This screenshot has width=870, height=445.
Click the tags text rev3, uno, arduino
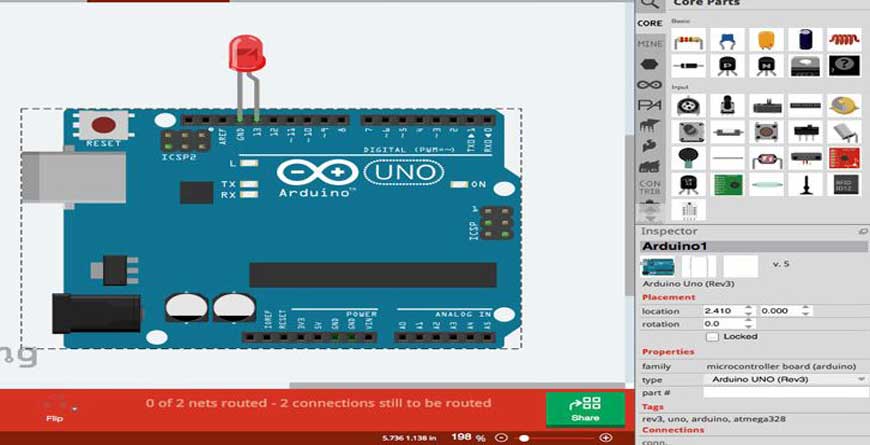[x=714, y=419]
